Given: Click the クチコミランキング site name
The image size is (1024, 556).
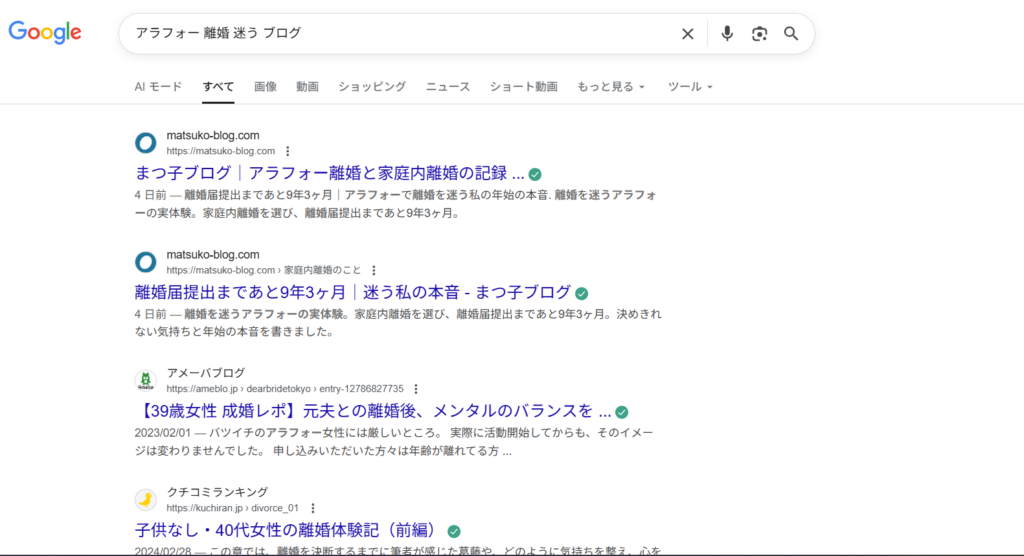Looking at the screenshot, I should point(217,492).
